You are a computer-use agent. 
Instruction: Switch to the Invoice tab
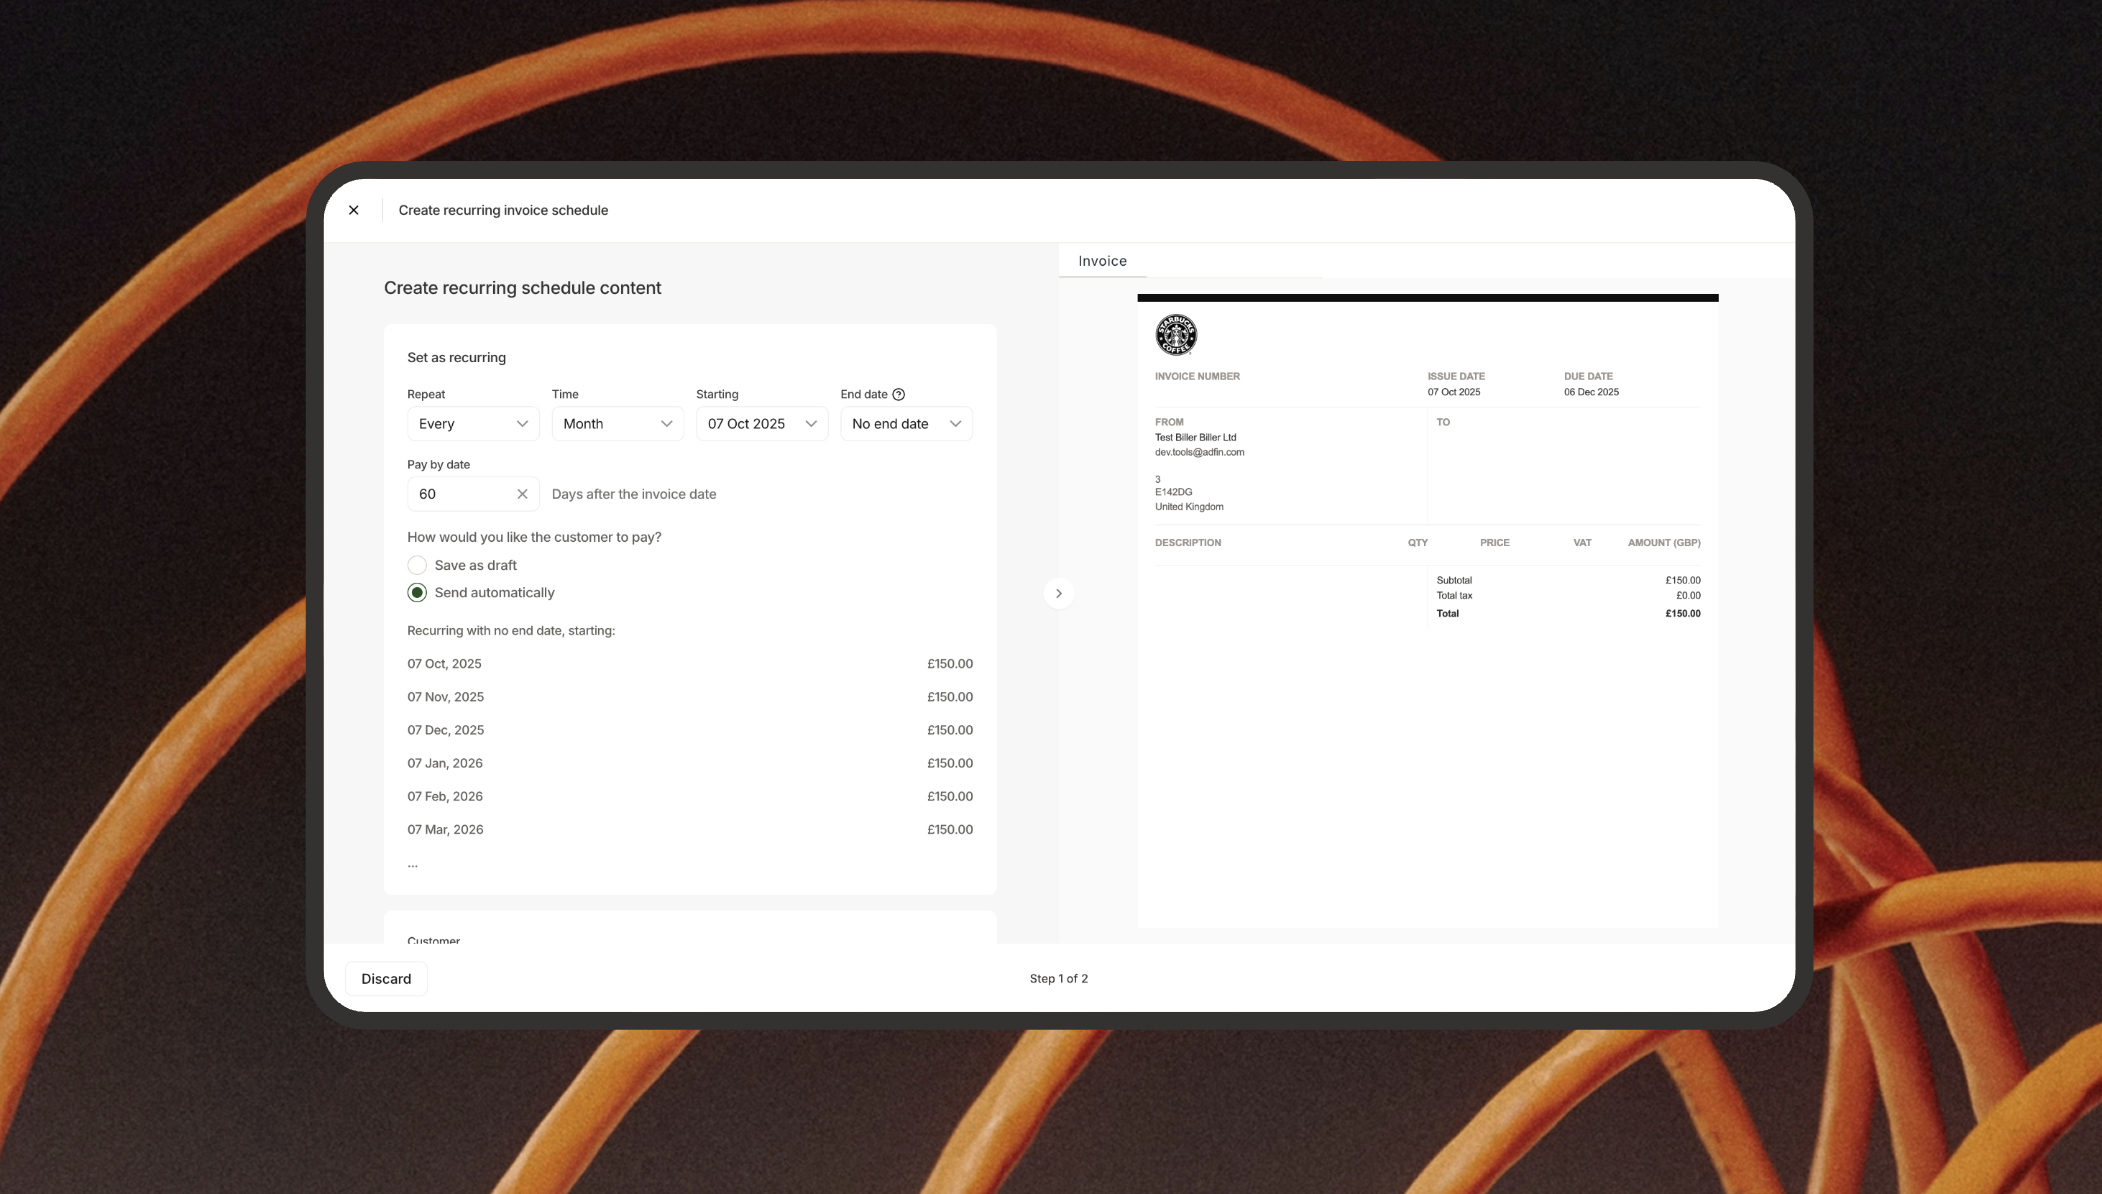1102,261
